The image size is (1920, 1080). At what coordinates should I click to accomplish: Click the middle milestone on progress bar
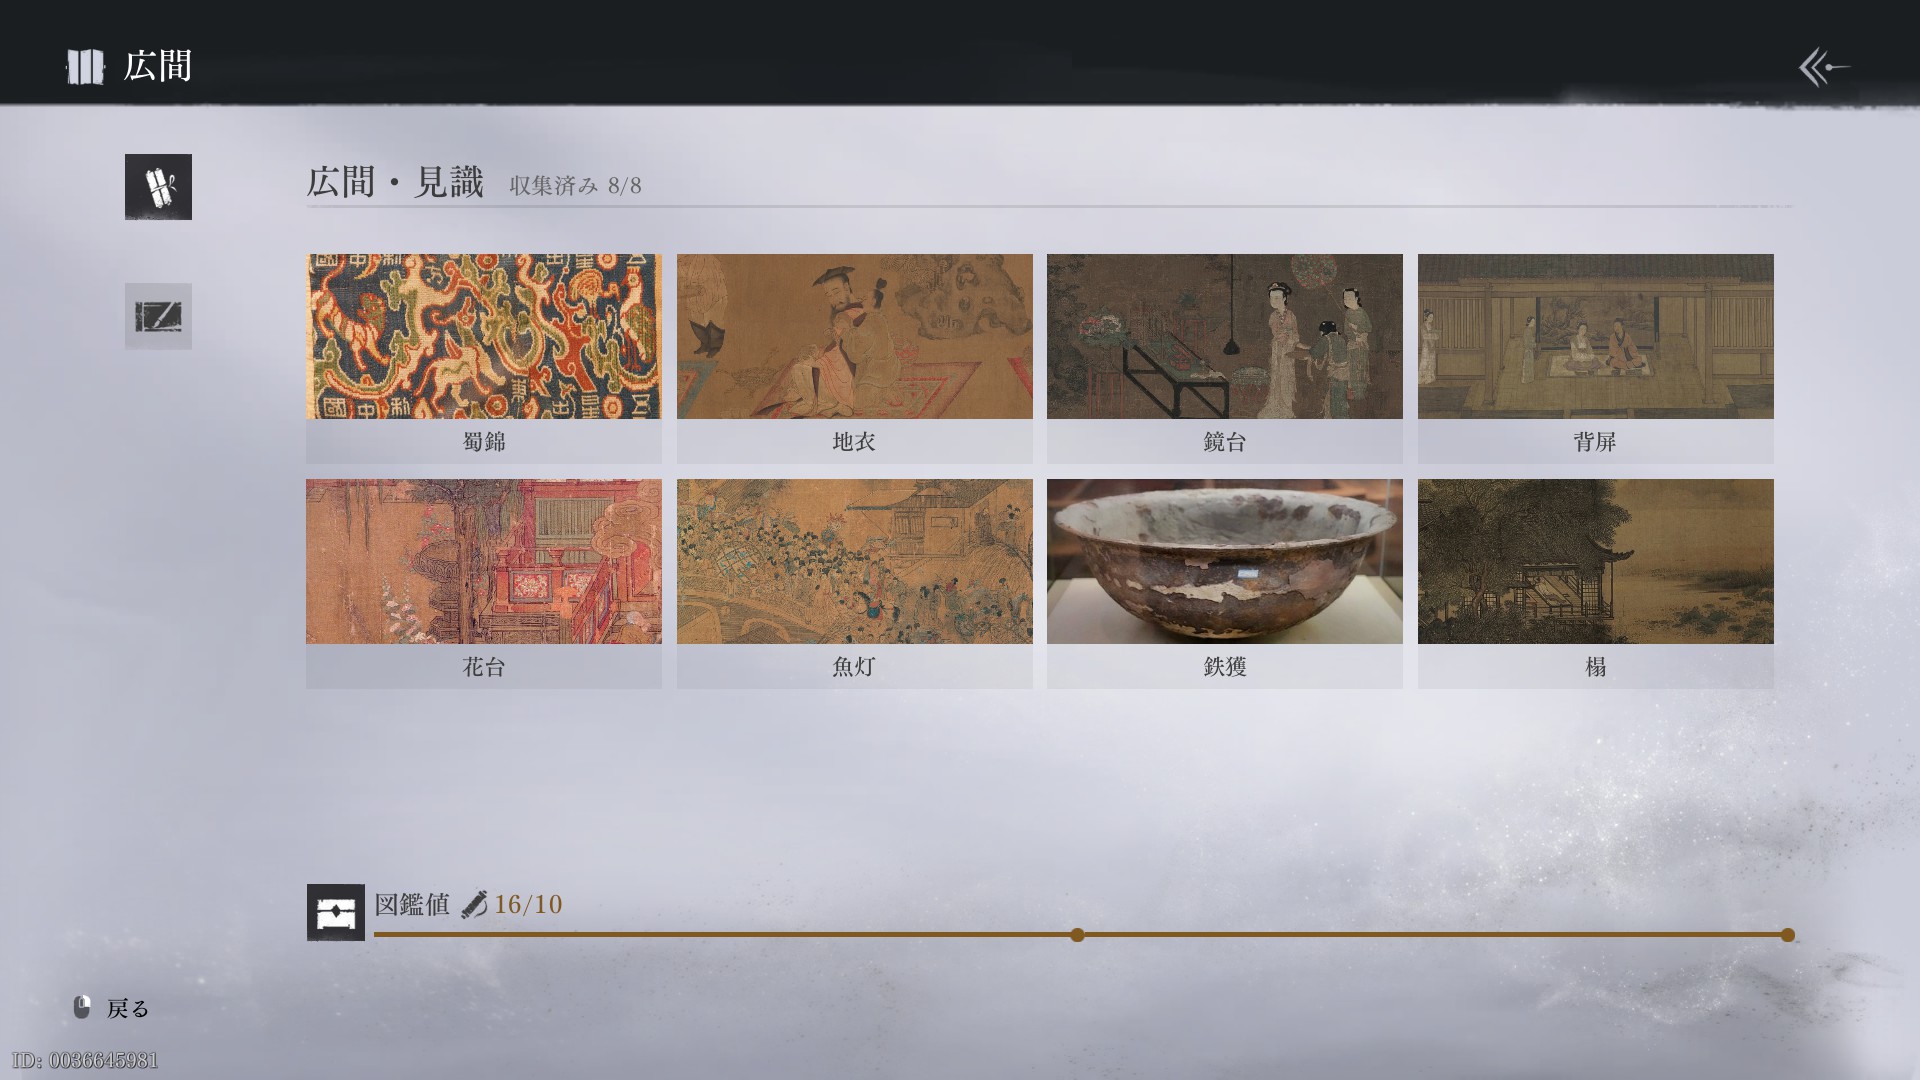[x=1077, y=935]
